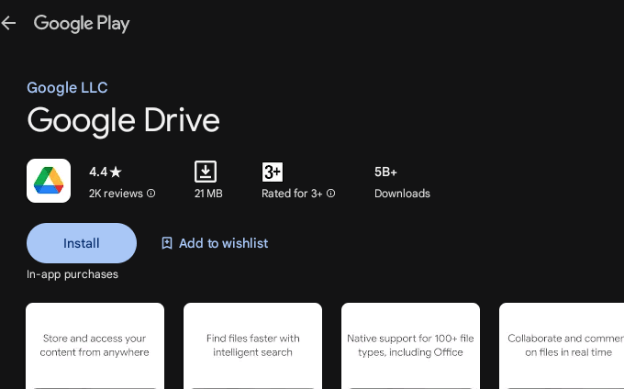Click the Rated for 3+ label
The image size is (624, 390).
pyautogui.click(x=292, y=193)
